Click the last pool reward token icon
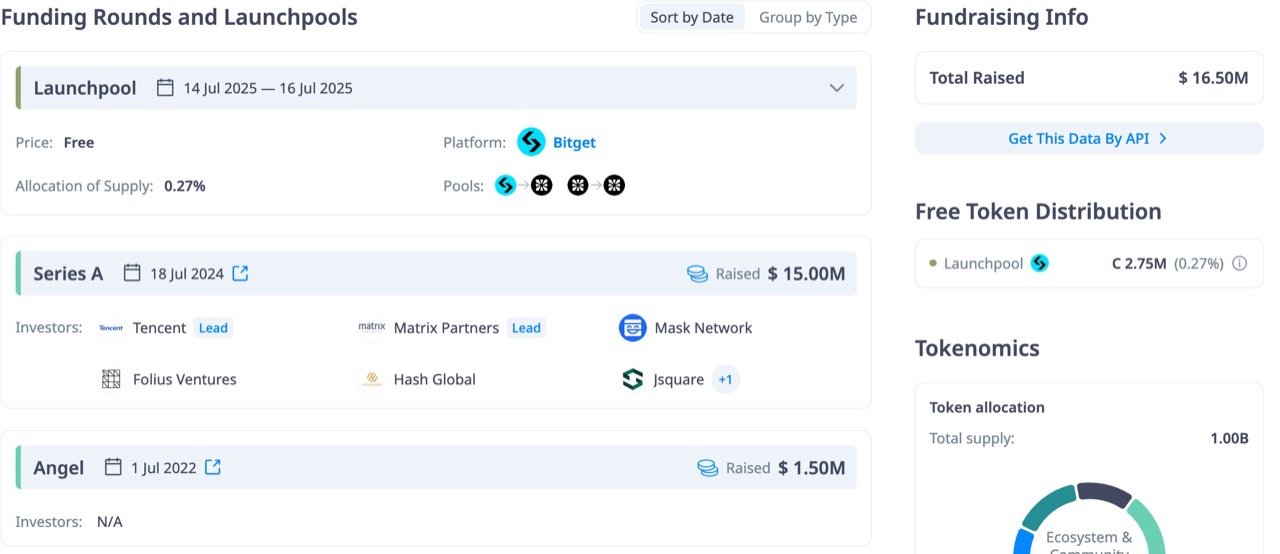 614,185
